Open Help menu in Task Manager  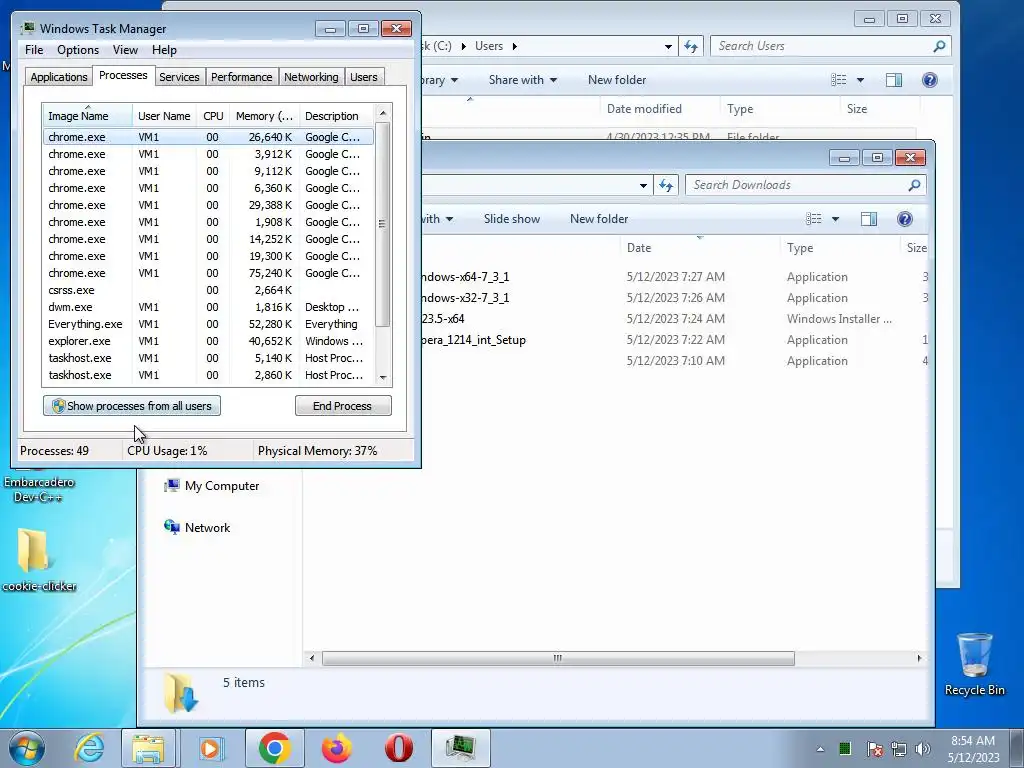pyautogui.click(x=164, y=50)
